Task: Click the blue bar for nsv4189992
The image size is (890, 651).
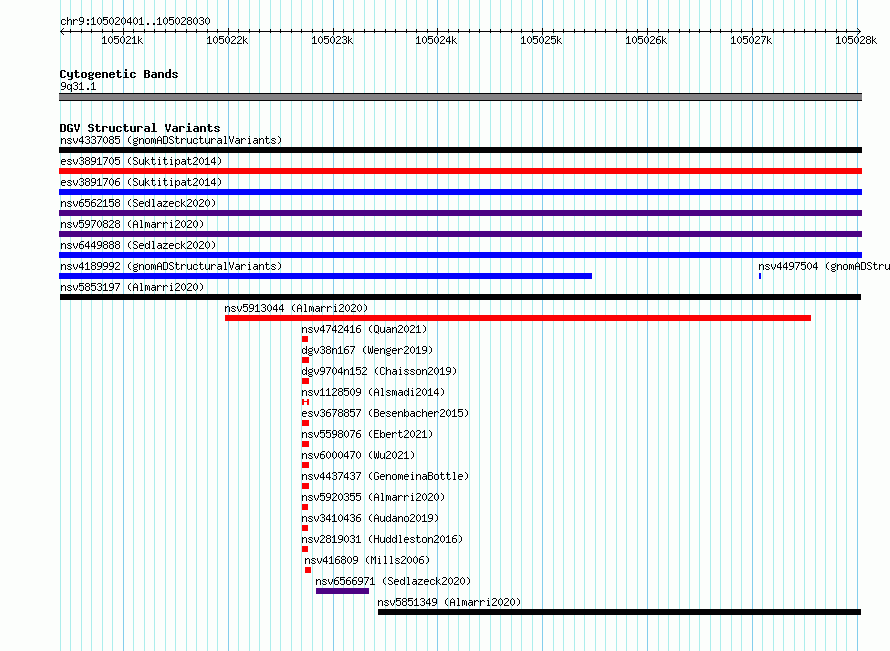Action: click(x=325, y=276)
